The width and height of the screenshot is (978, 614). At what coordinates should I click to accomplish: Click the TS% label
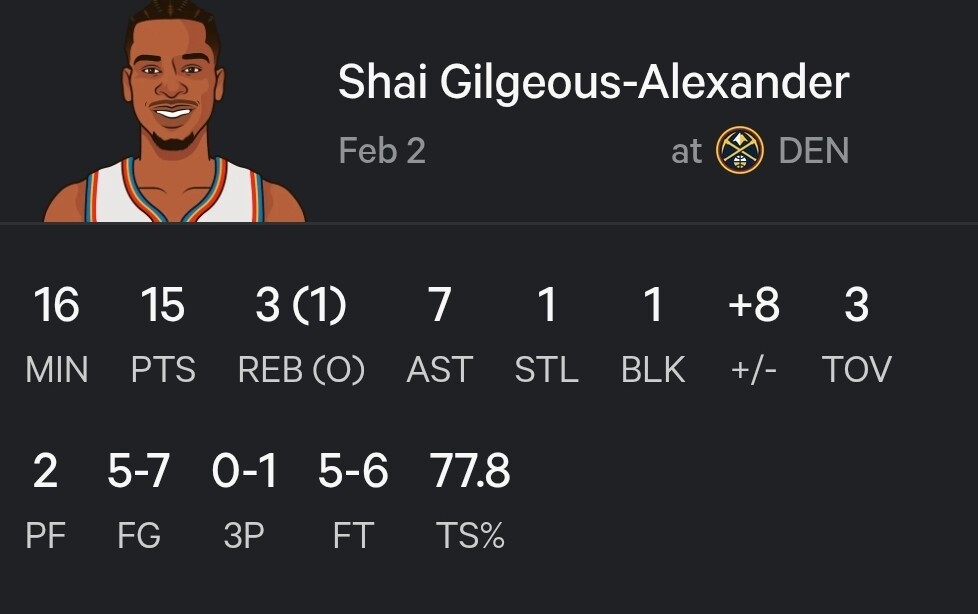point(470,536)
